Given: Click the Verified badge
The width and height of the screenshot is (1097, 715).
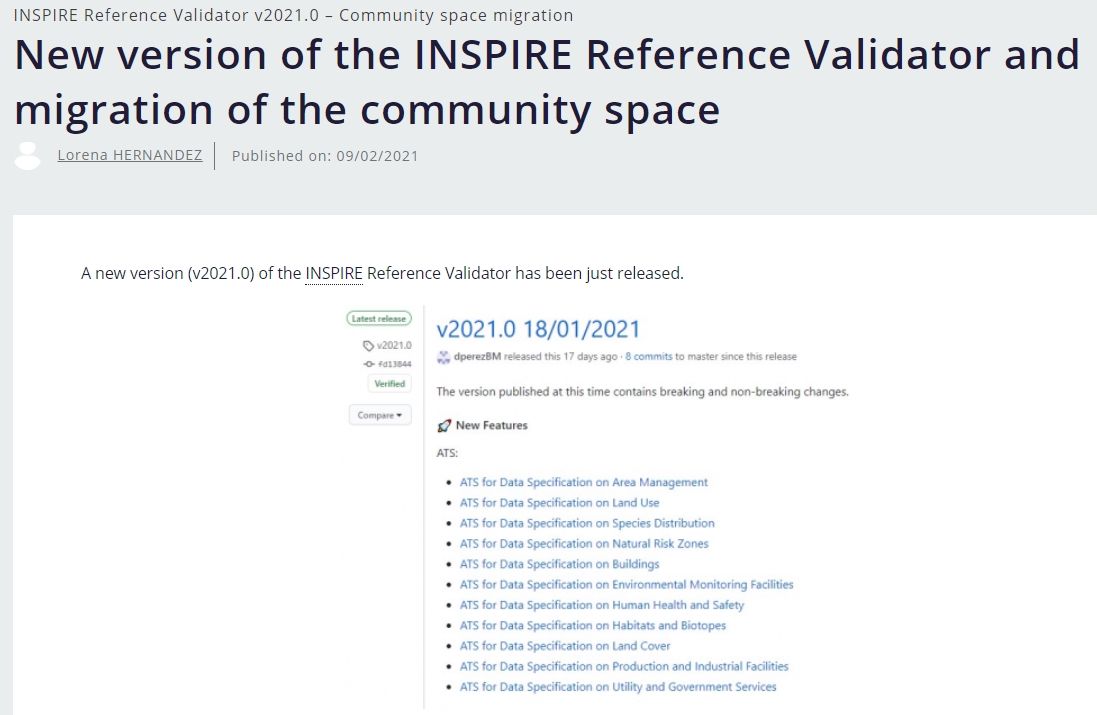Looking at the screenshot, I should coord(389,384).
